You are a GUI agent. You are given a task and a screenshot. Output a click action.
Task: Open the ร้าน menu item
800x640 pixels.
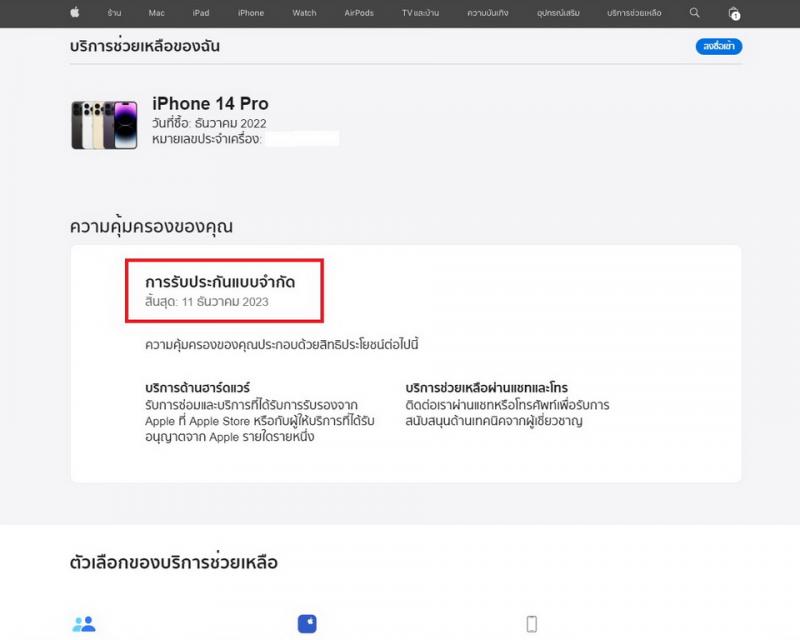(x=114, y=13)
